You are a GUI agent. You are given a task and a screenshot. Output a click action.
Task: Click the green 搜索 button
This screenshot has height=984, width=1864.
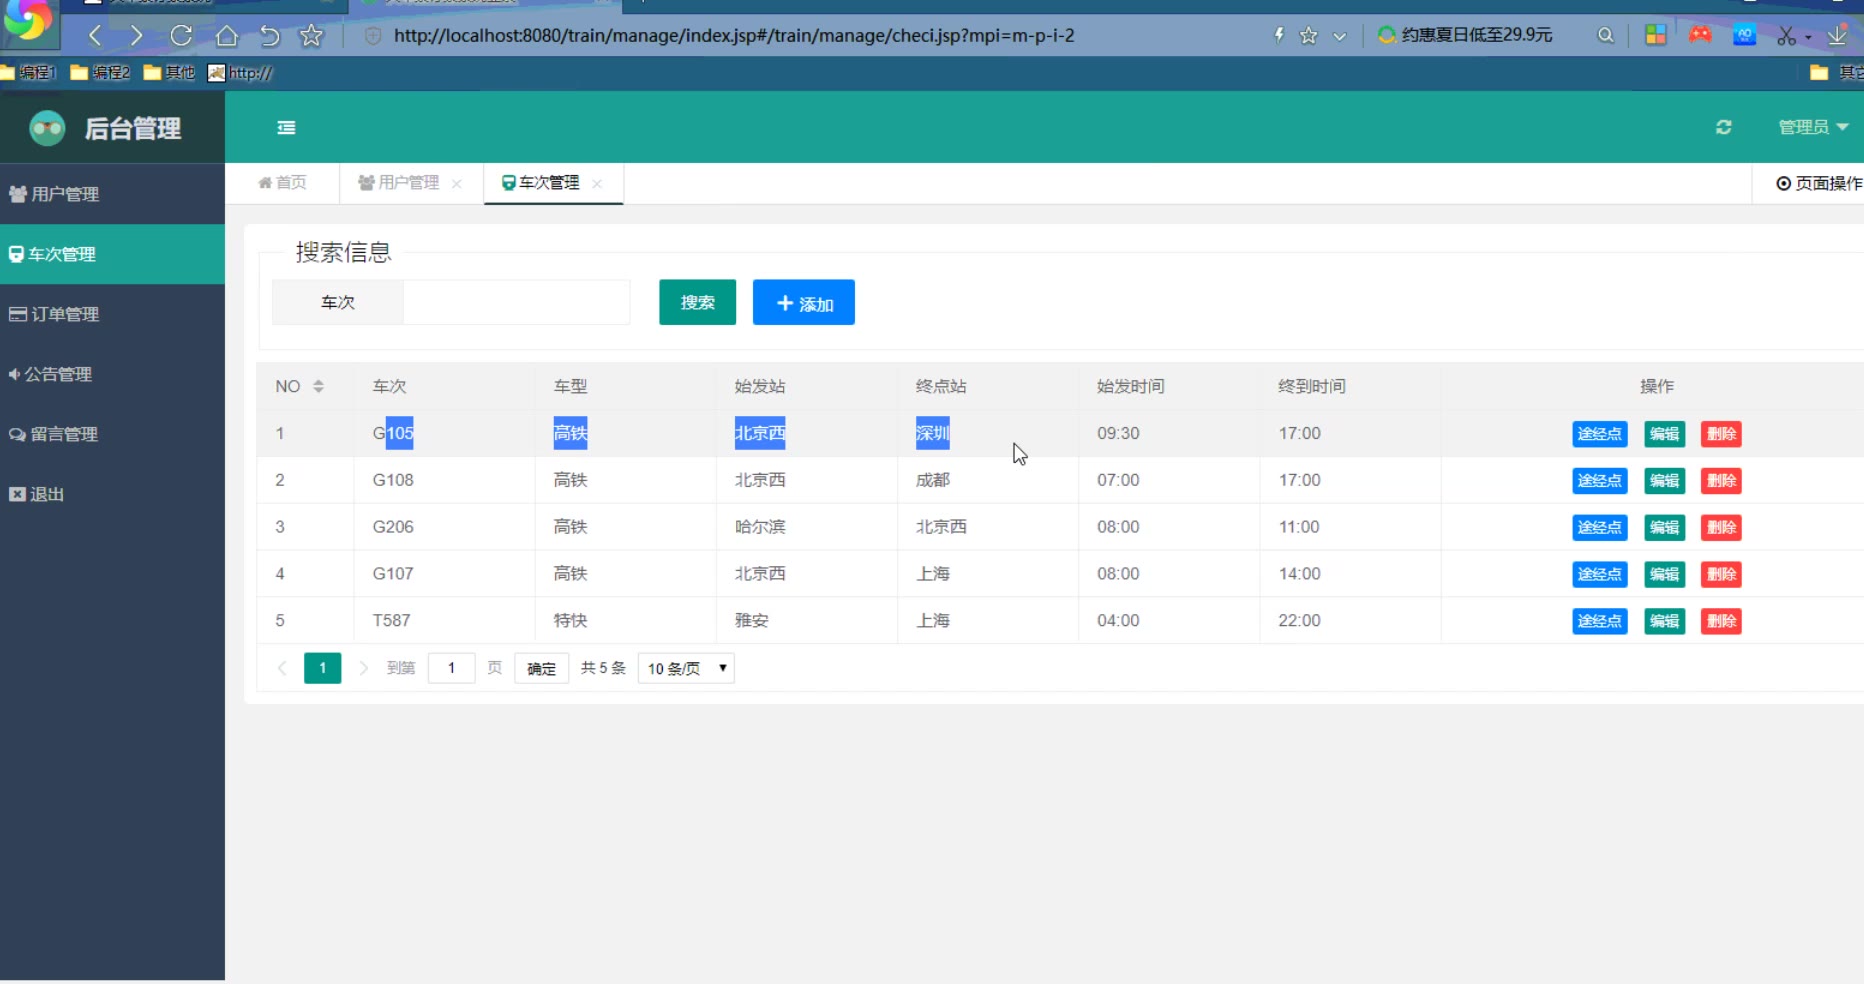697,302
